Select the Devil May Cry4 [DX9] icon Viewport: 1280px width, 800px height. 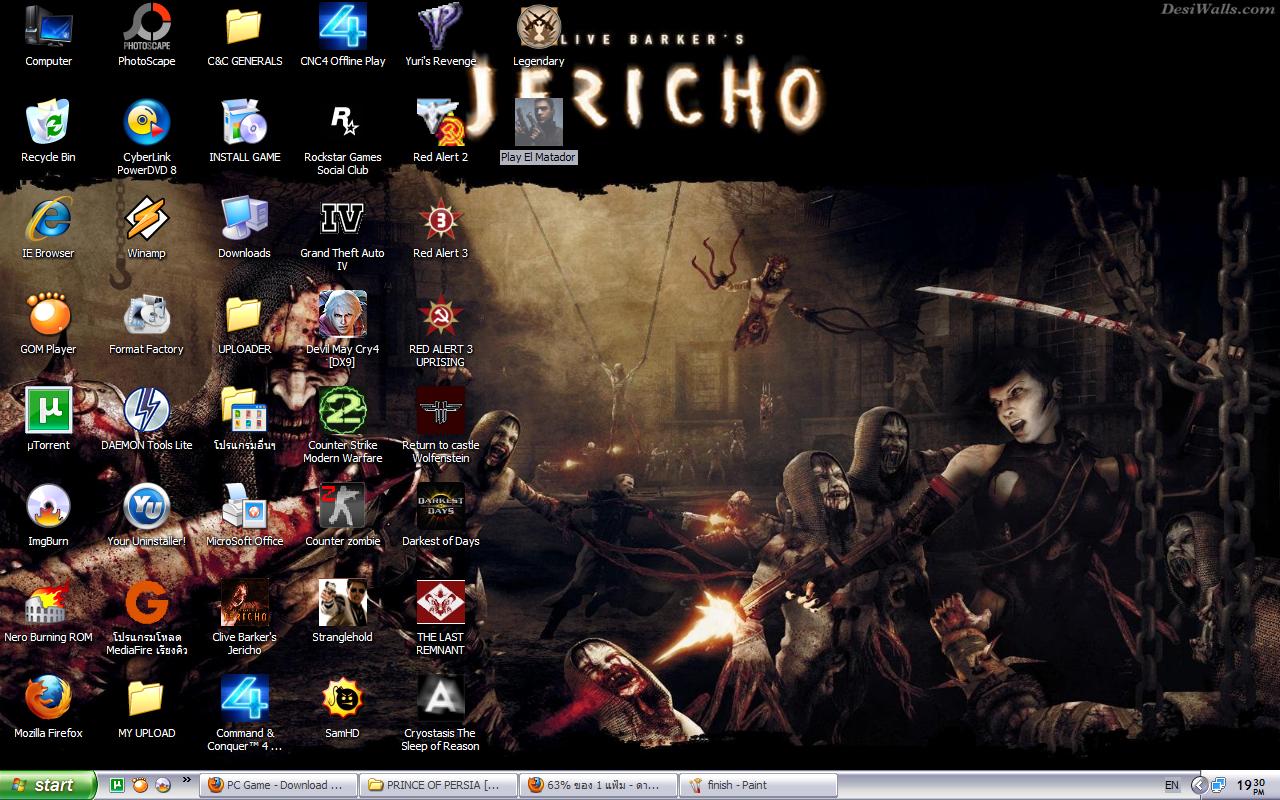(342, 315)
